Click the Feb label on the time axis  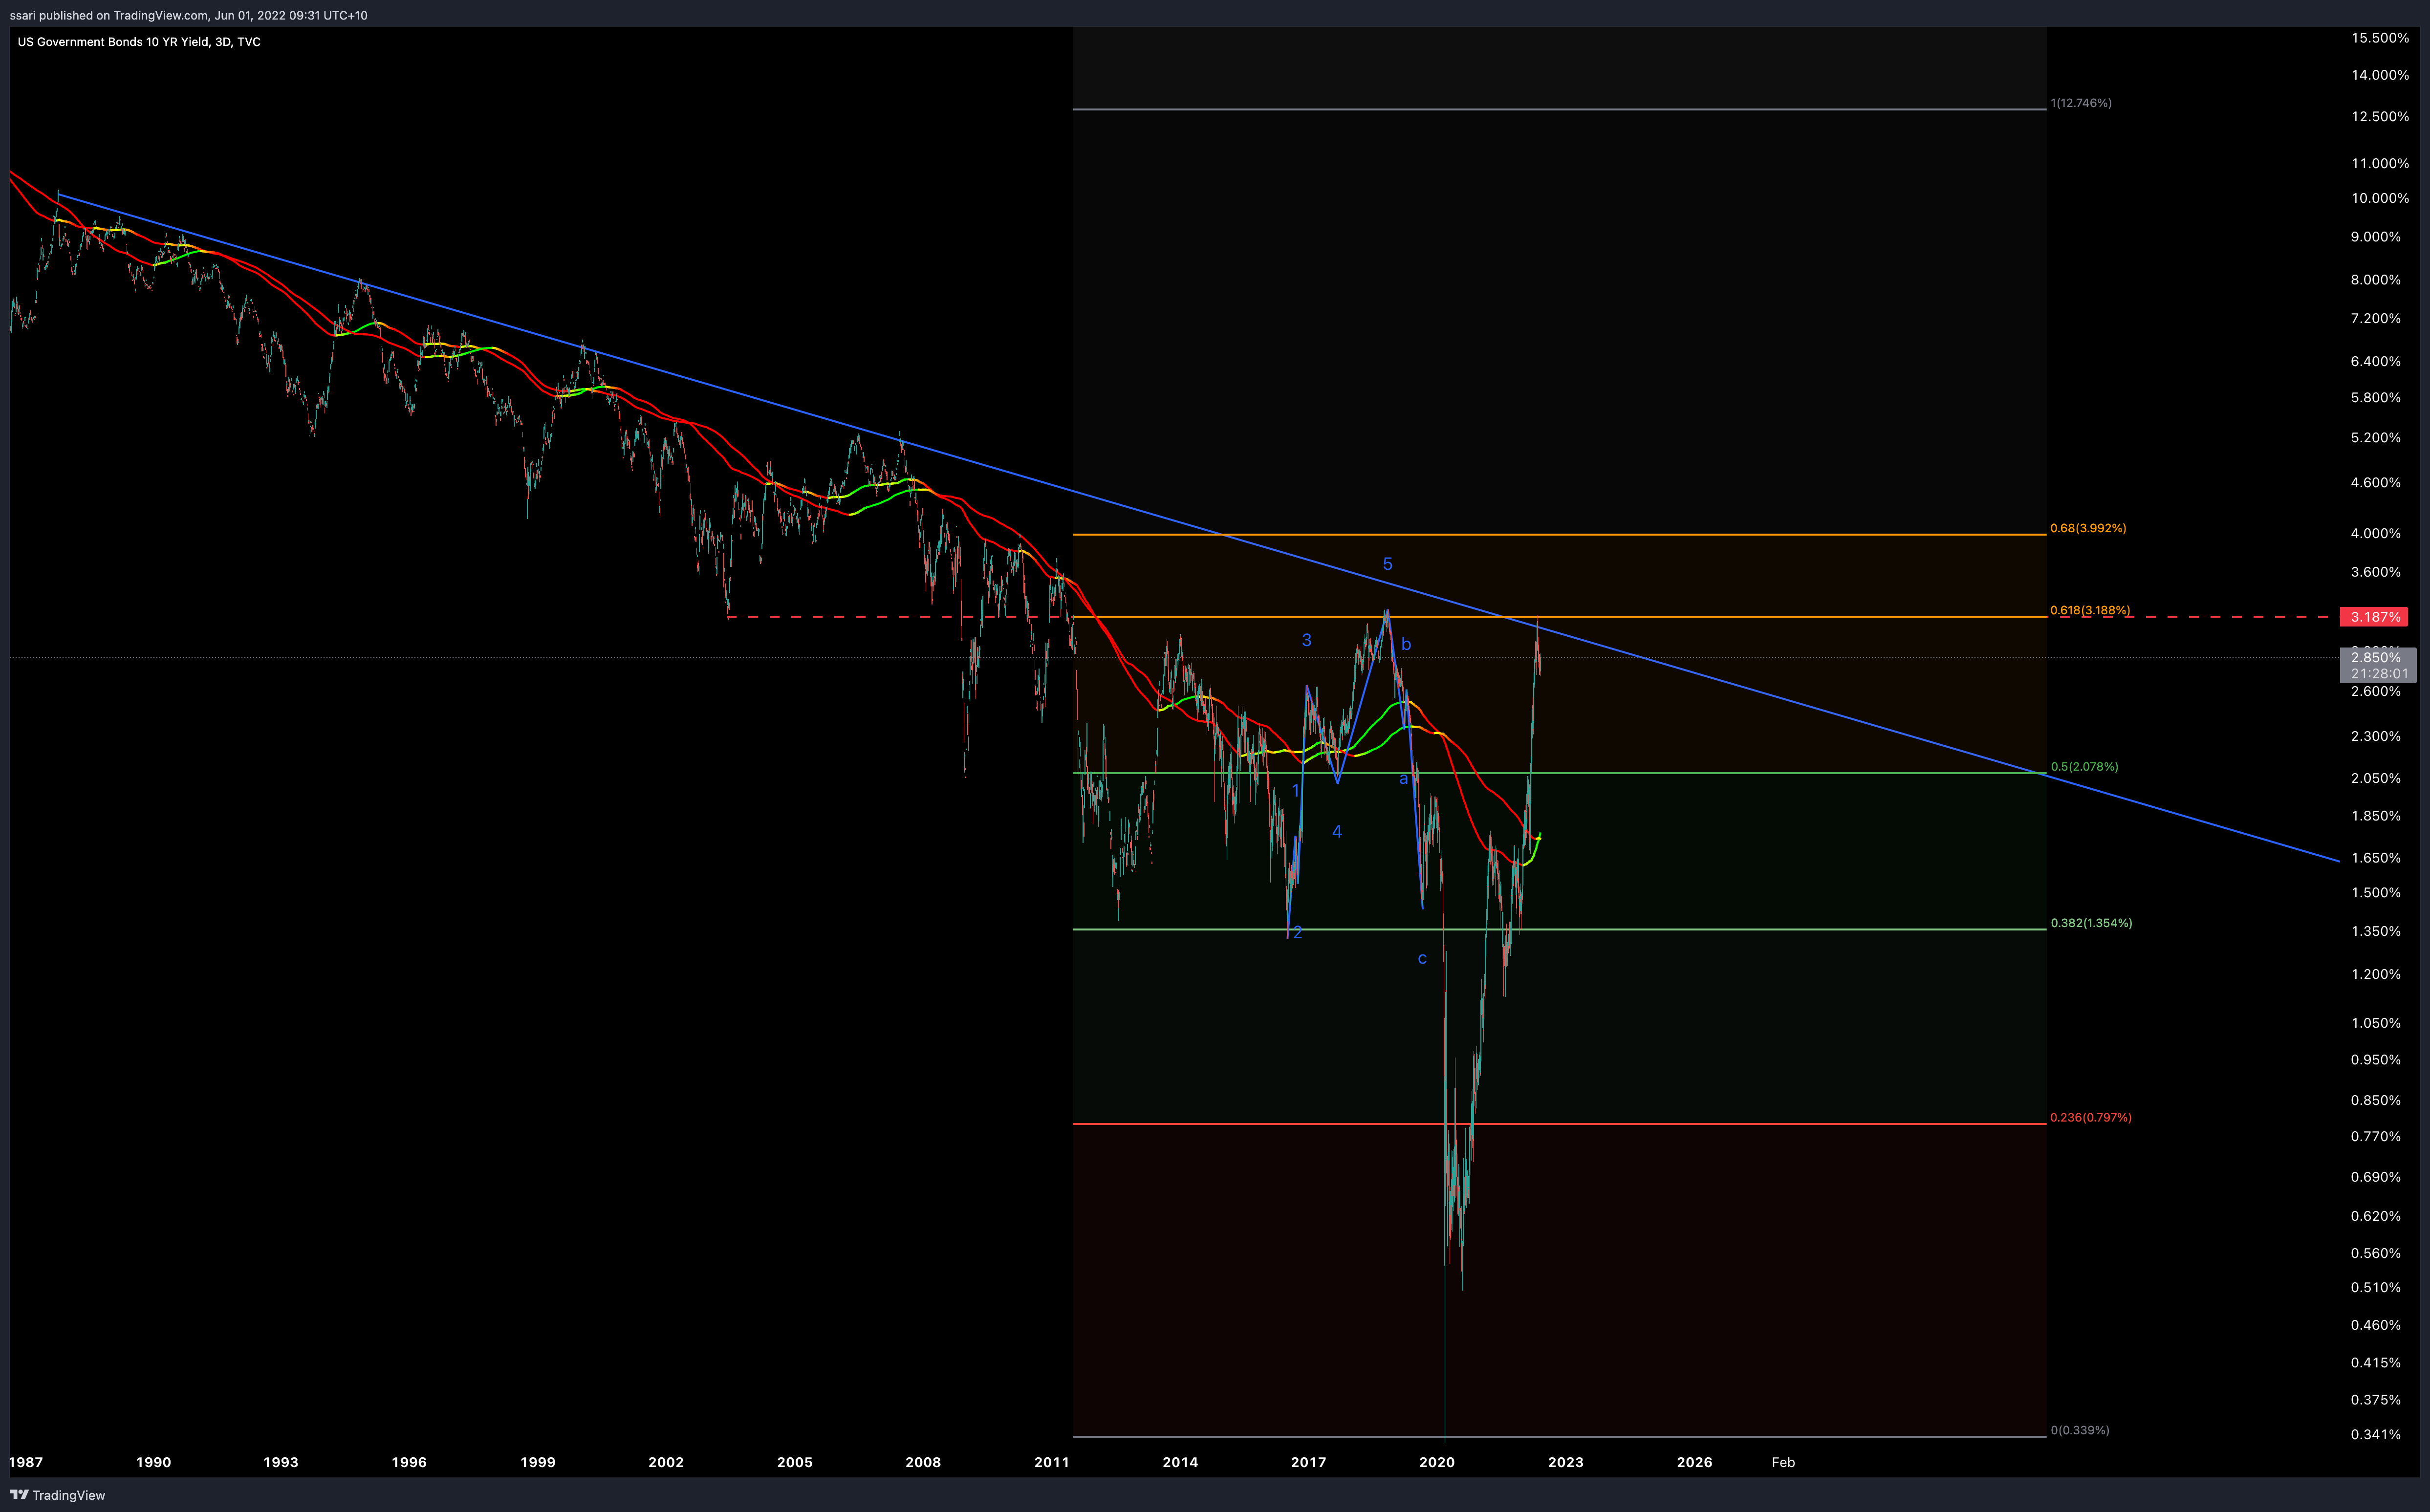(x=1783, y=1462)
